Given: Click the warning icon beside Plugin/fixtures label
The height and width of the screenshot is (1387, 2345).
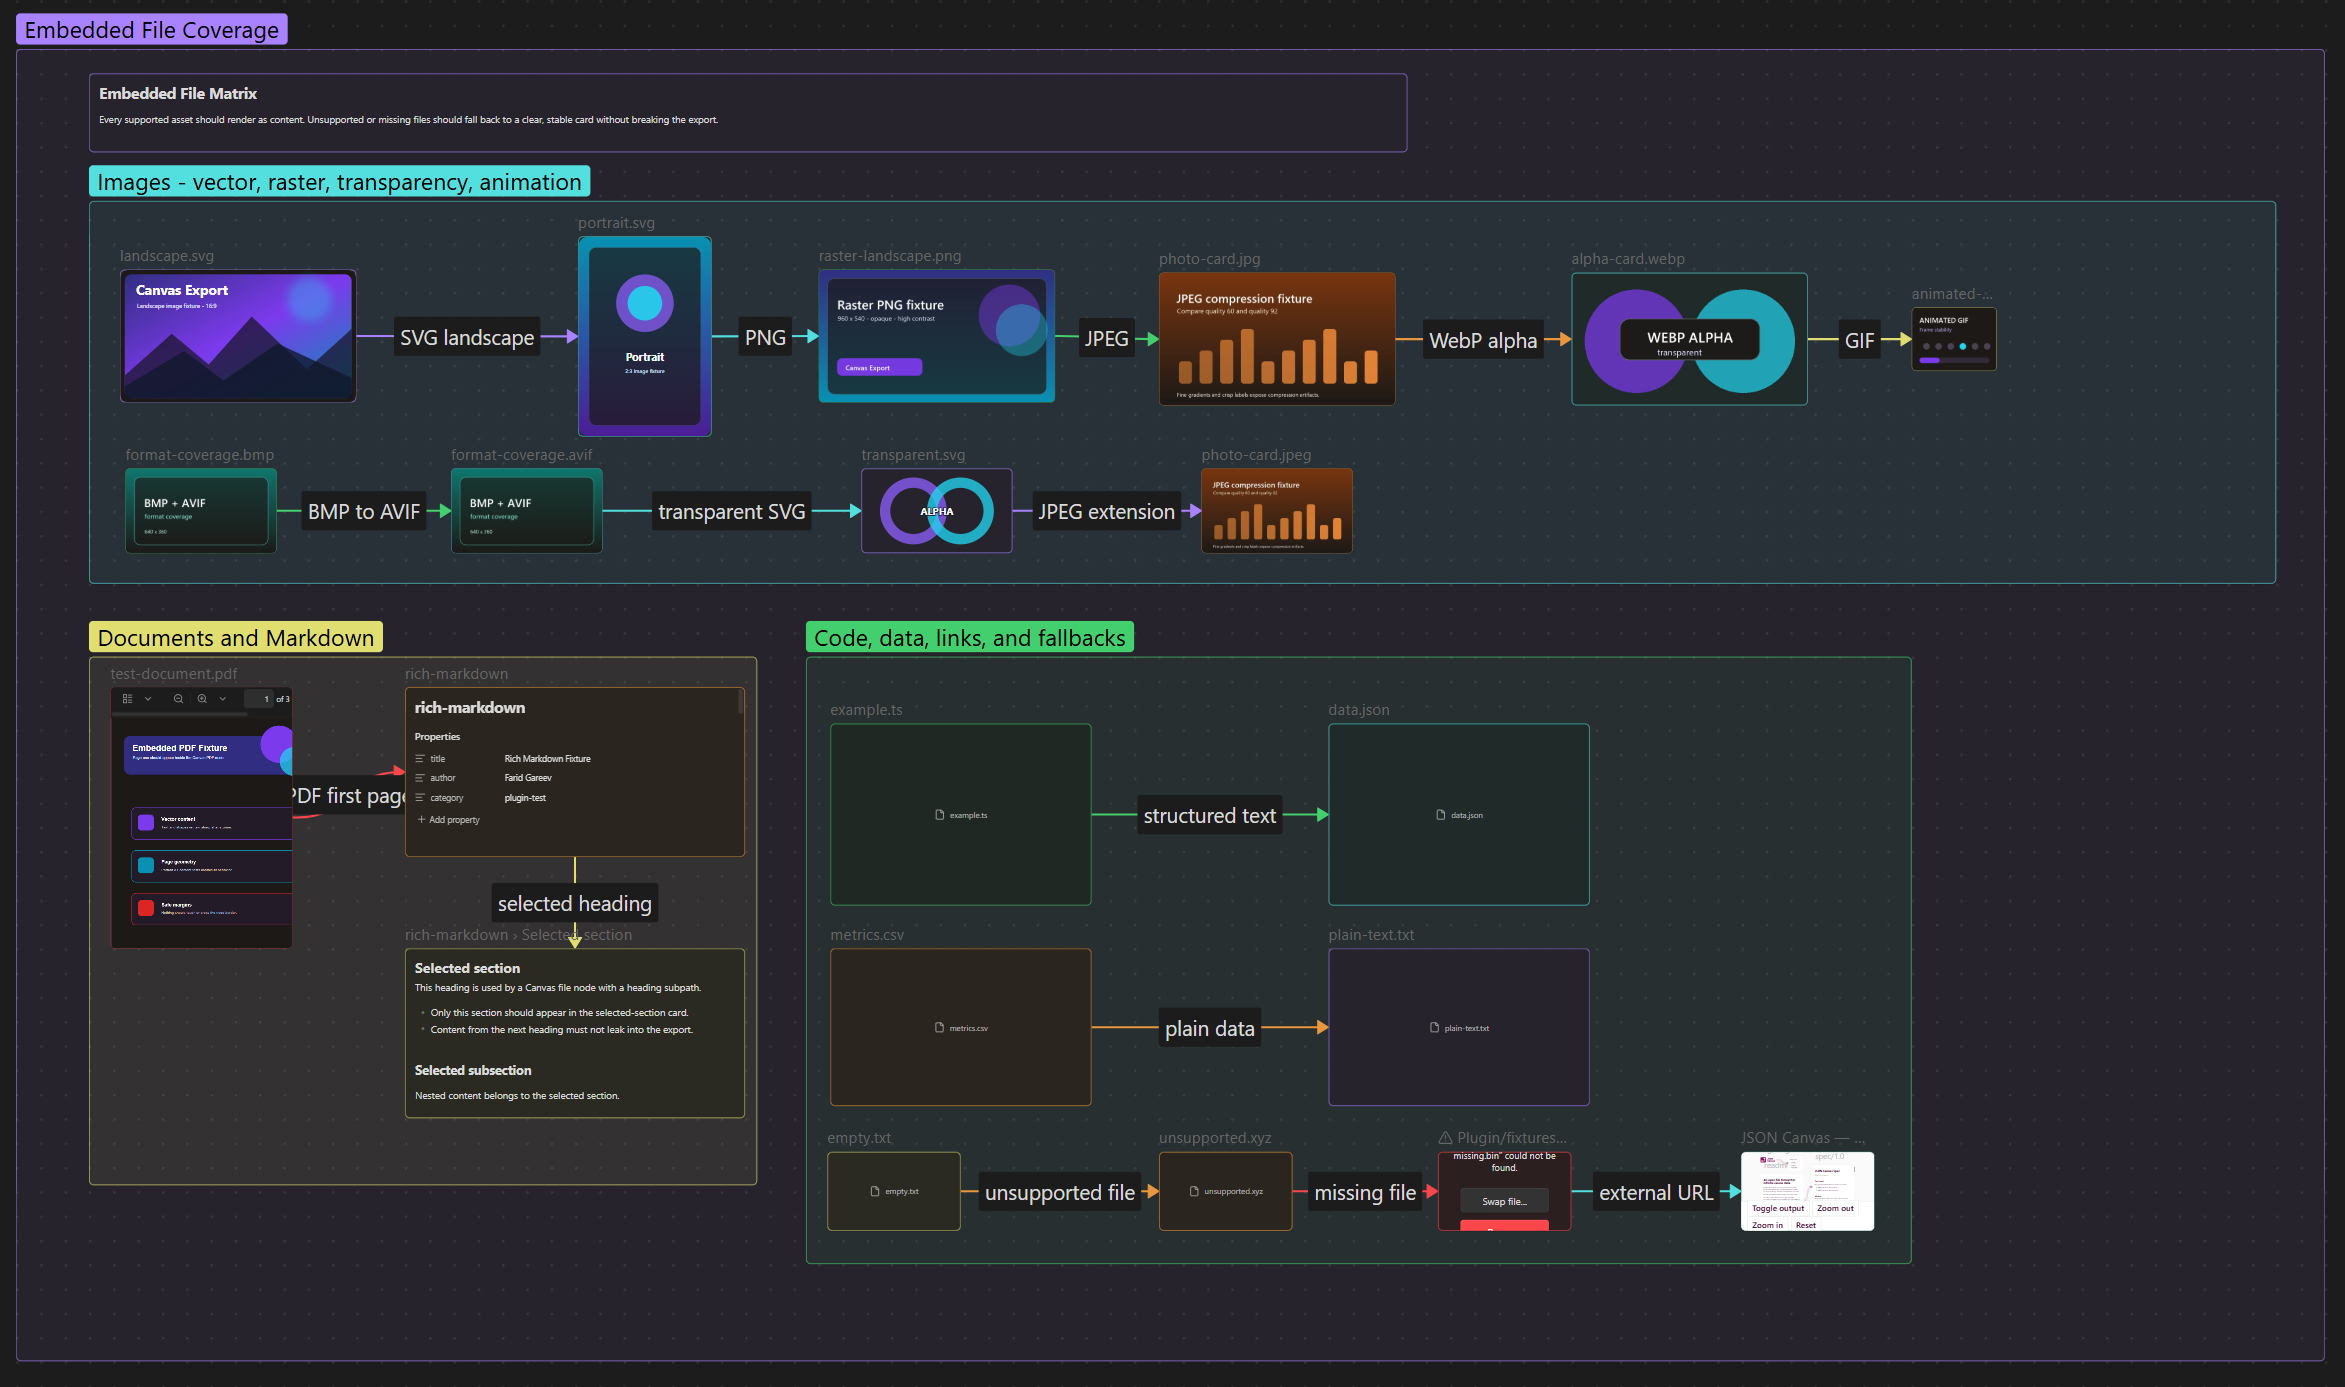Looking at the screenshot, I should 1445,1138.
